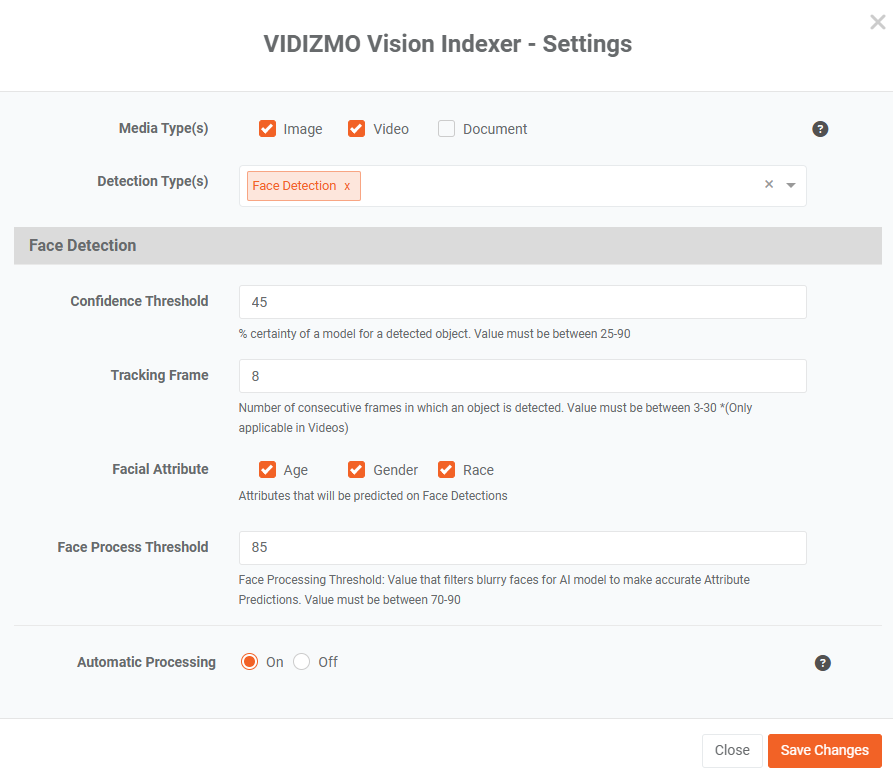
Task: Remove the Face Detection tag
Action: pos(347,186)
